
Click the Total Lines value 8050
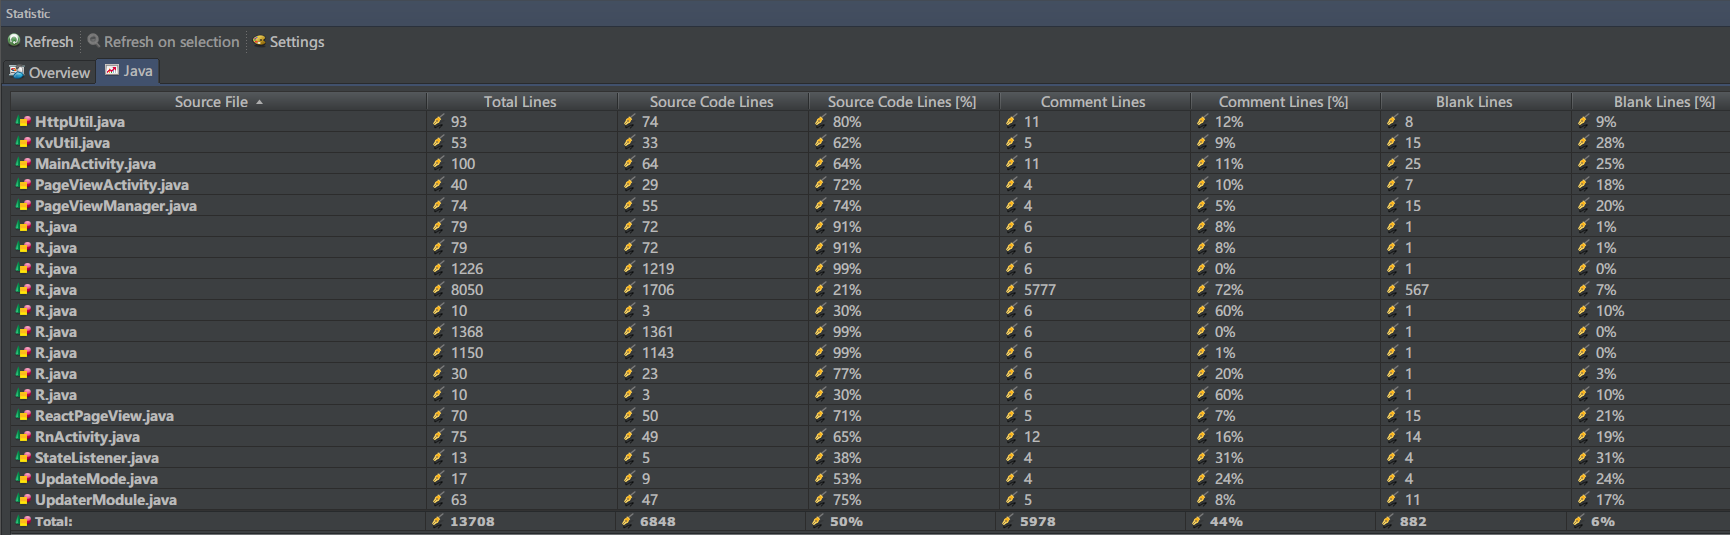467,290
